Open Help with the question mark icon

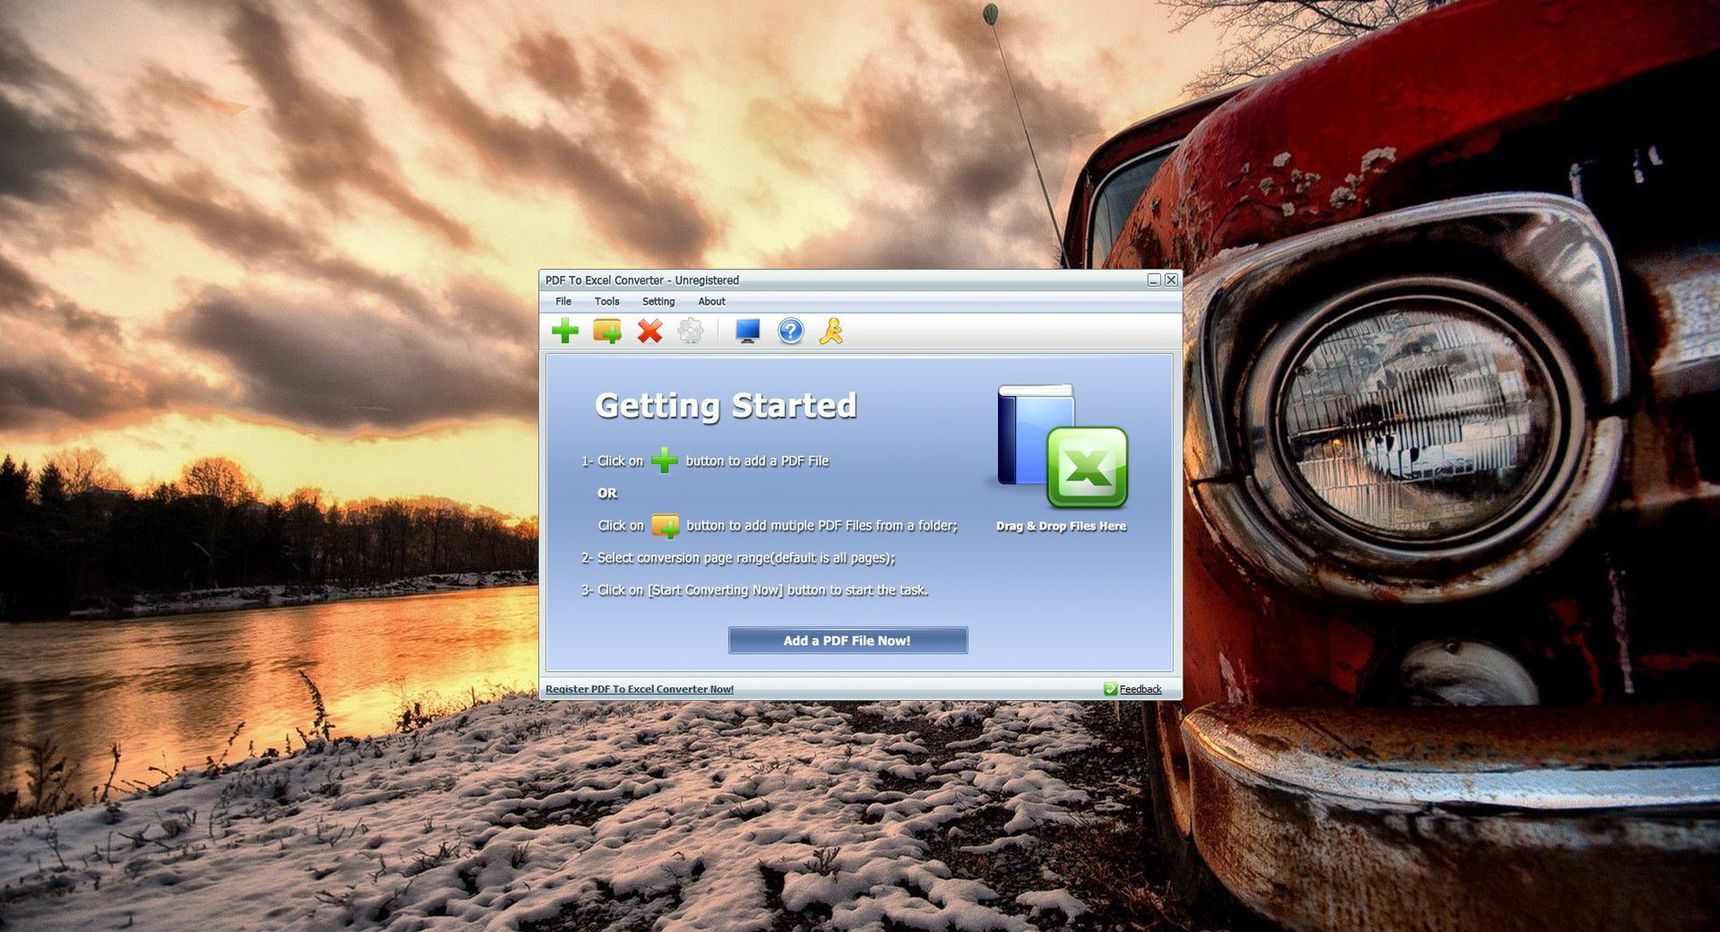tap(791, 331)
